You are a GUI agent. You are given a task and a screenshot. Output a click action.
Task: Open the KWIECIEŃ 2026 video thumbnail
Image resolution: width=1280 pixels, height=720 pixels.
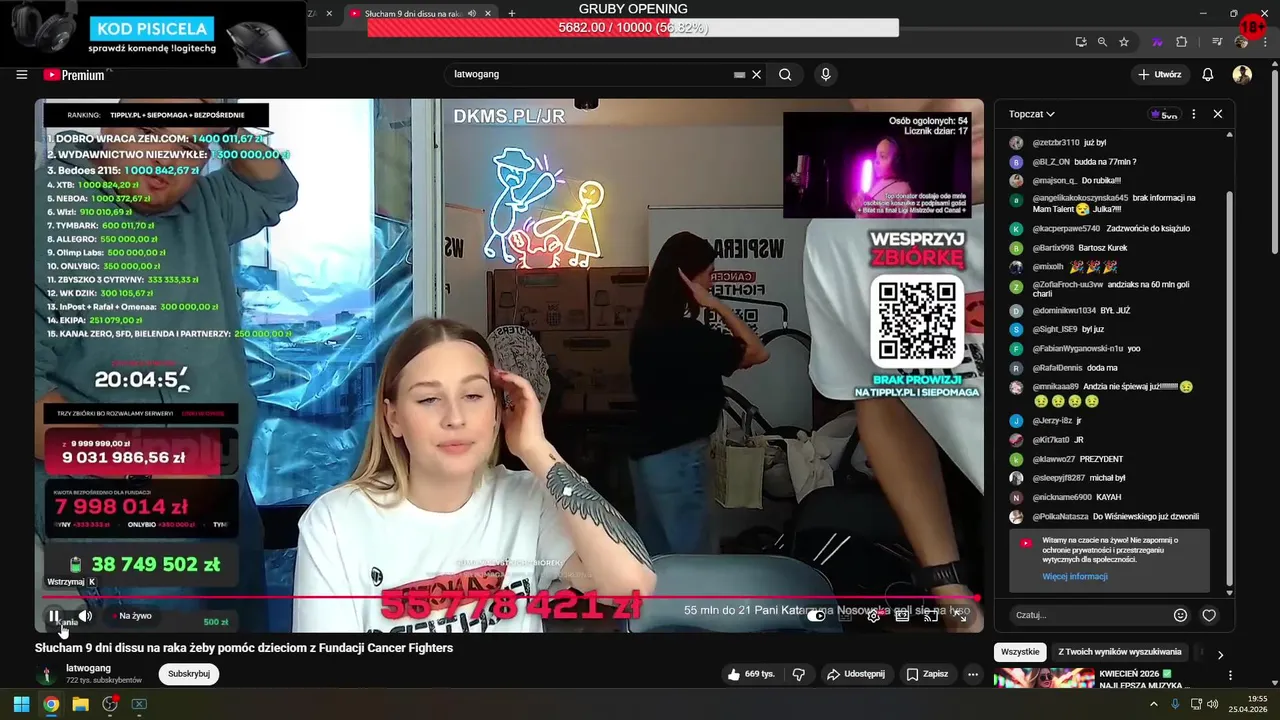(x=1044, y=679)
